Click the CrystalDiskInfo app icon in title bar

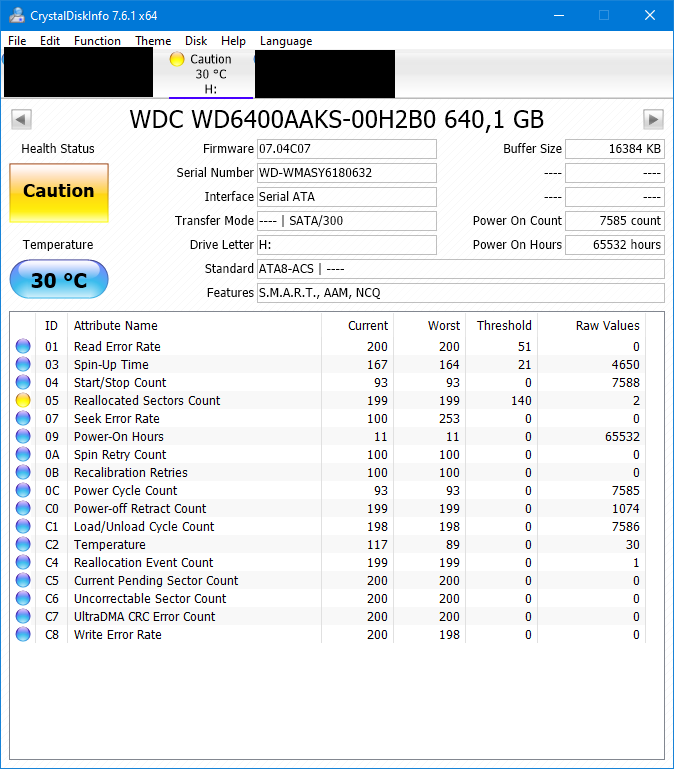pos(17,15)
